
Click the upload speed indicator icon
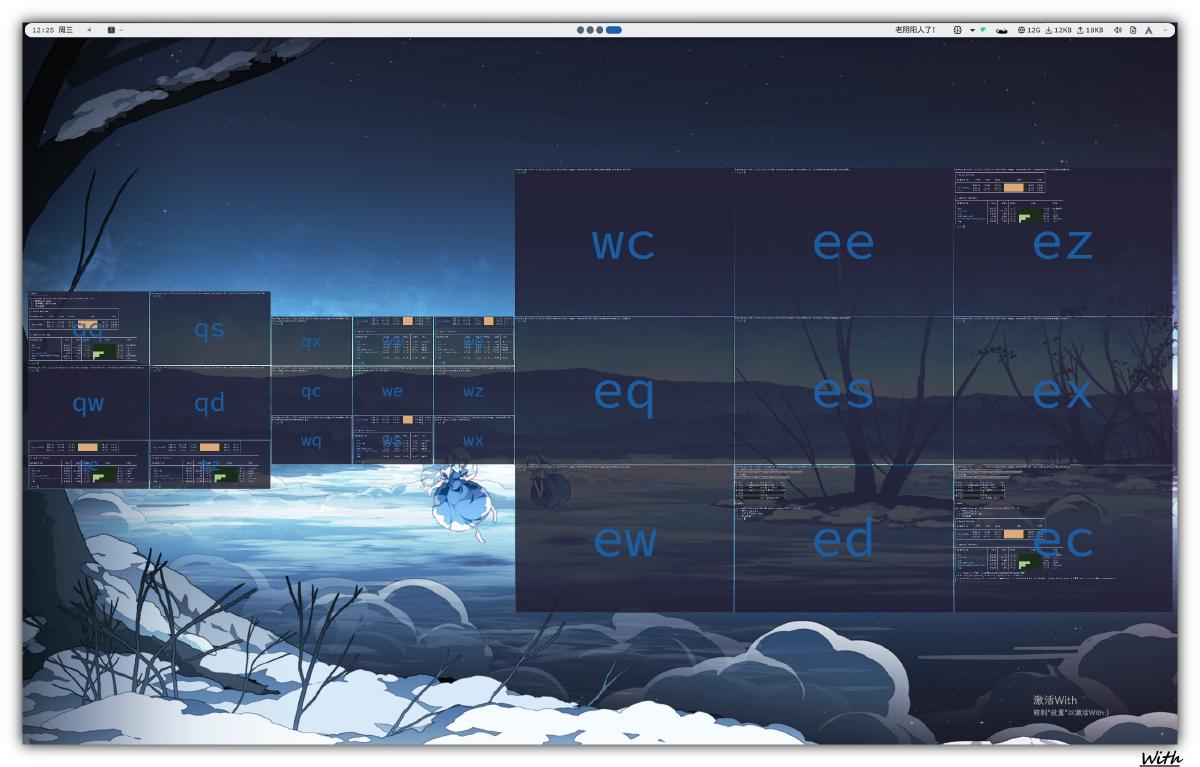[x=1081, y=30]
